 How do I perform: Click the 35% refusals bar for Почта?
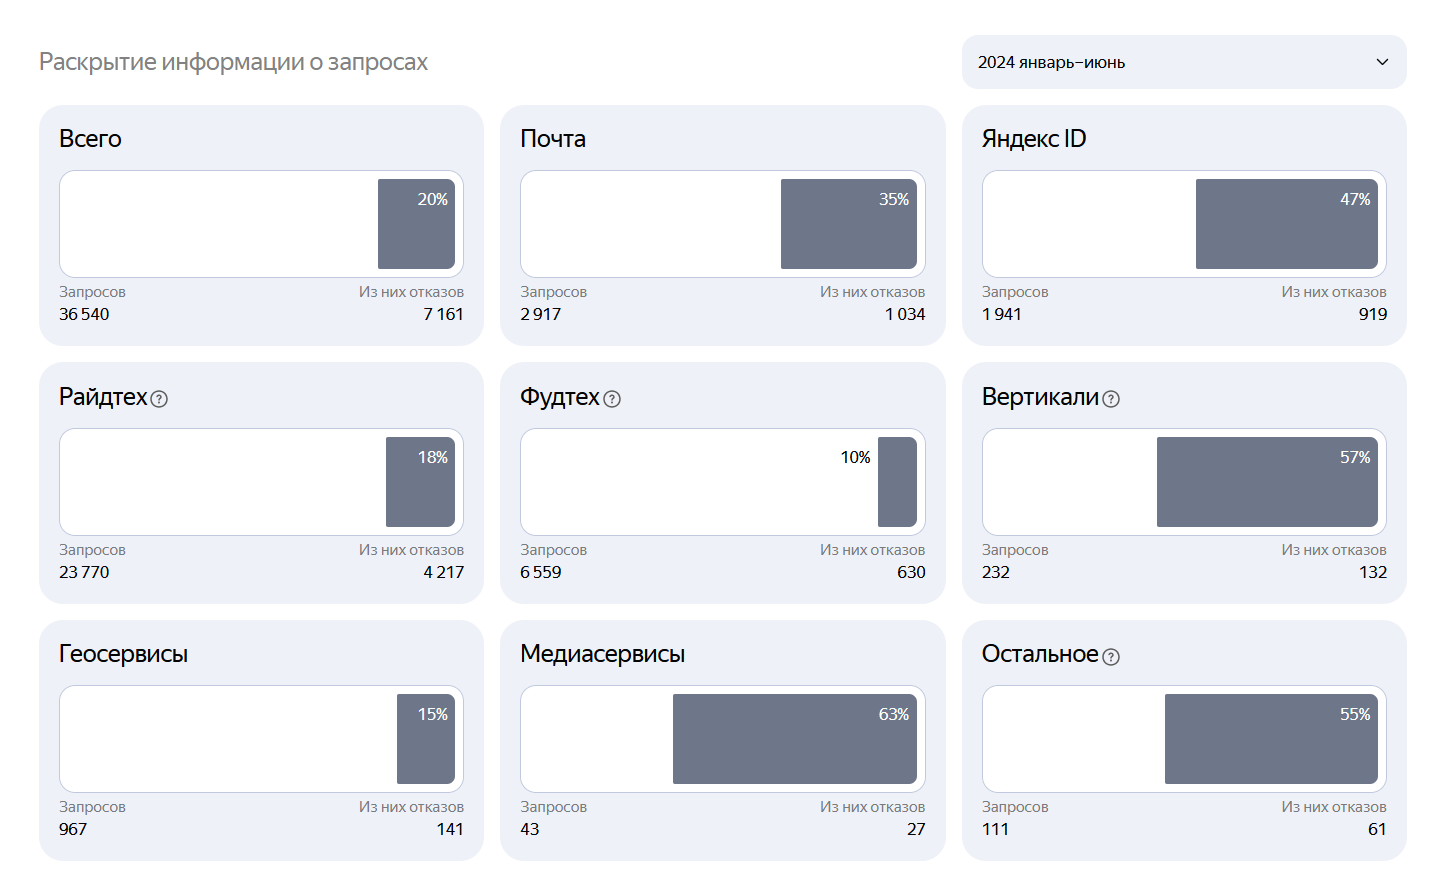(x=848, y=224)
